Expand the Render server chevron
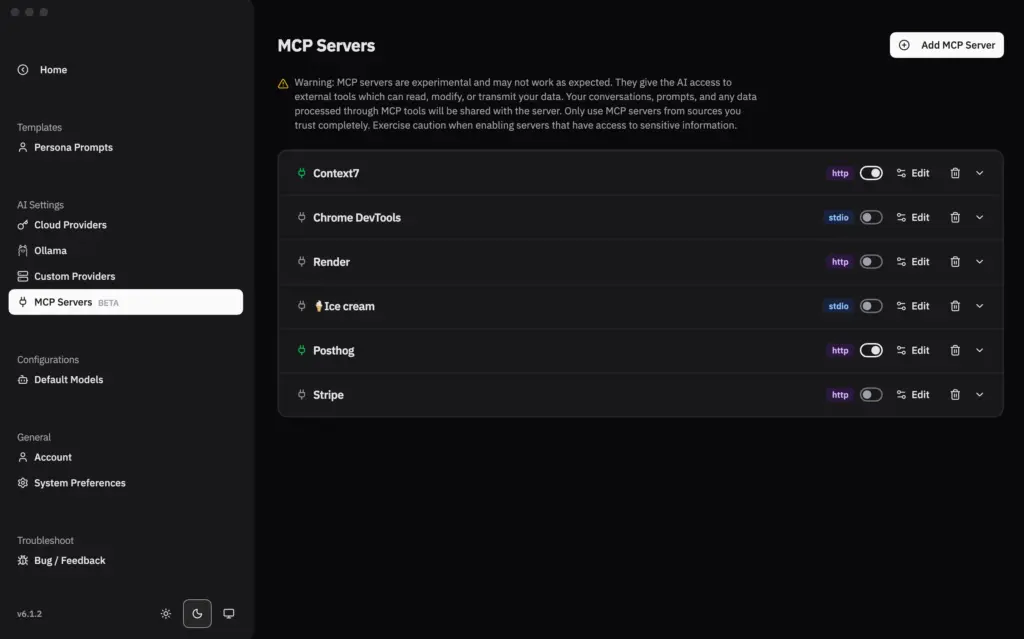 (x=979, y=261)
